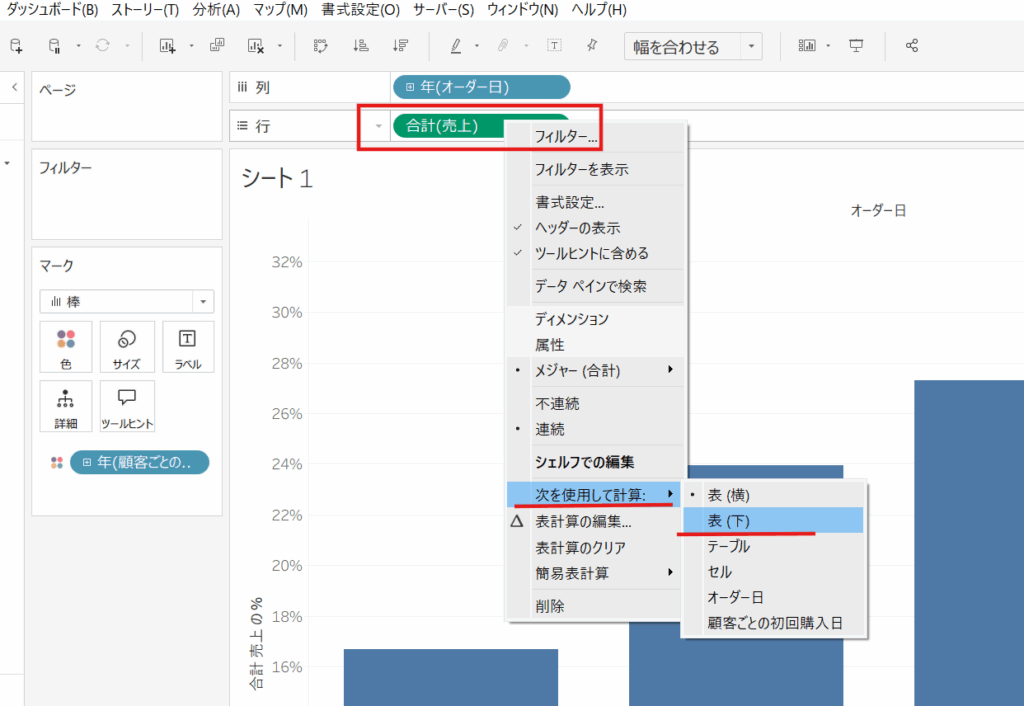Viewport: 1024px width, 706px height.
Task: Click the sort descending toolbar icon
Action: coord(401,46)
